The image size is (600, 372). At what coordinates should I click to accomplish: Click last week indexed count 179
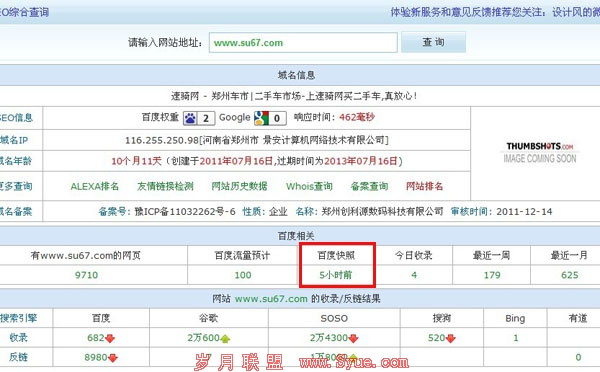492,275
